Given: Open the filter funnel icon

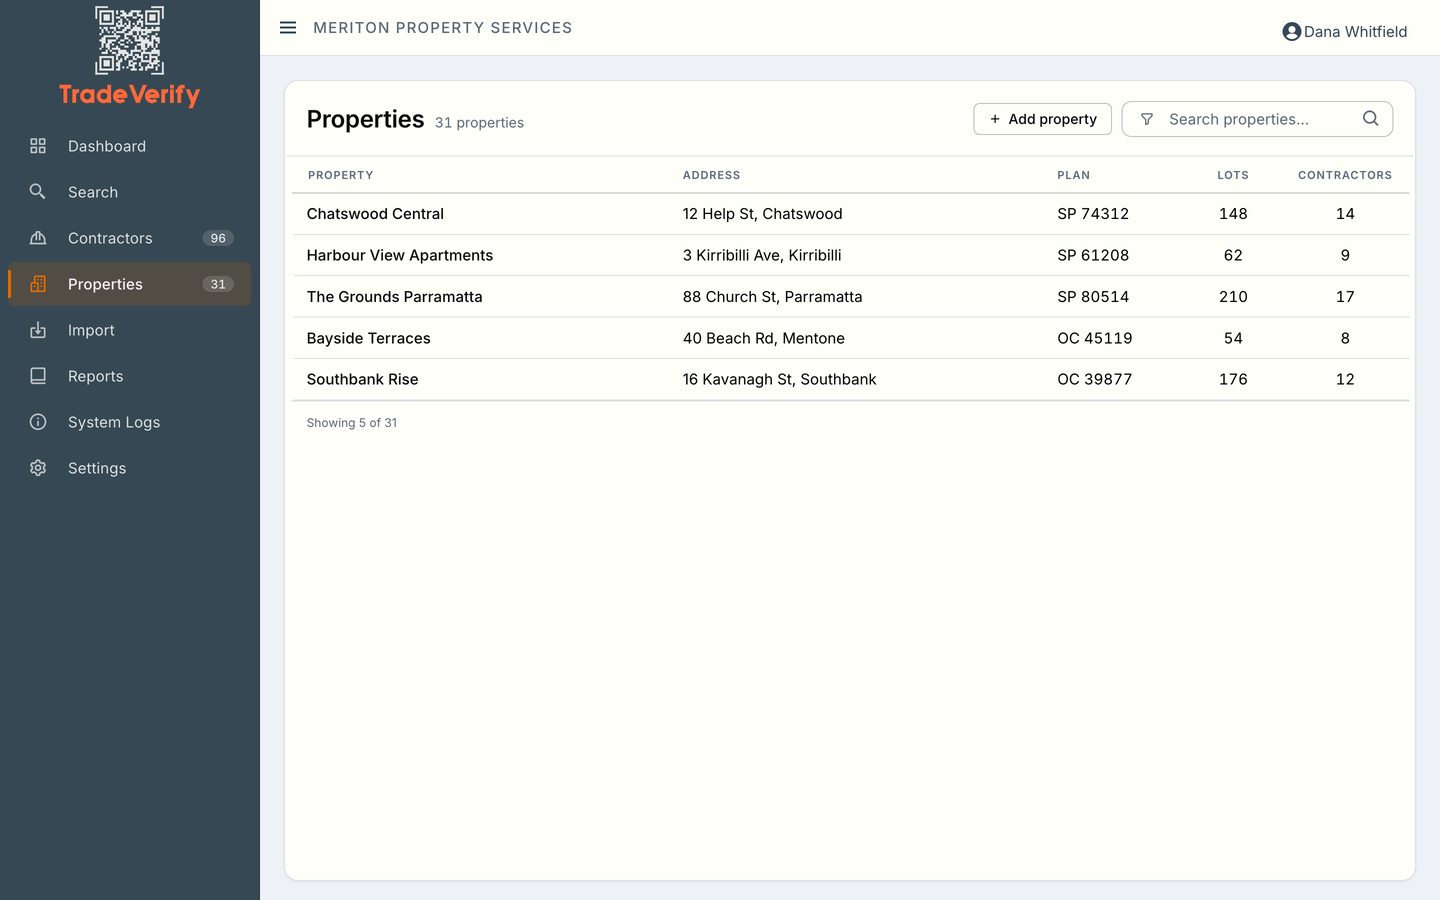Looking at the screenshot, I should (1147, 119).
